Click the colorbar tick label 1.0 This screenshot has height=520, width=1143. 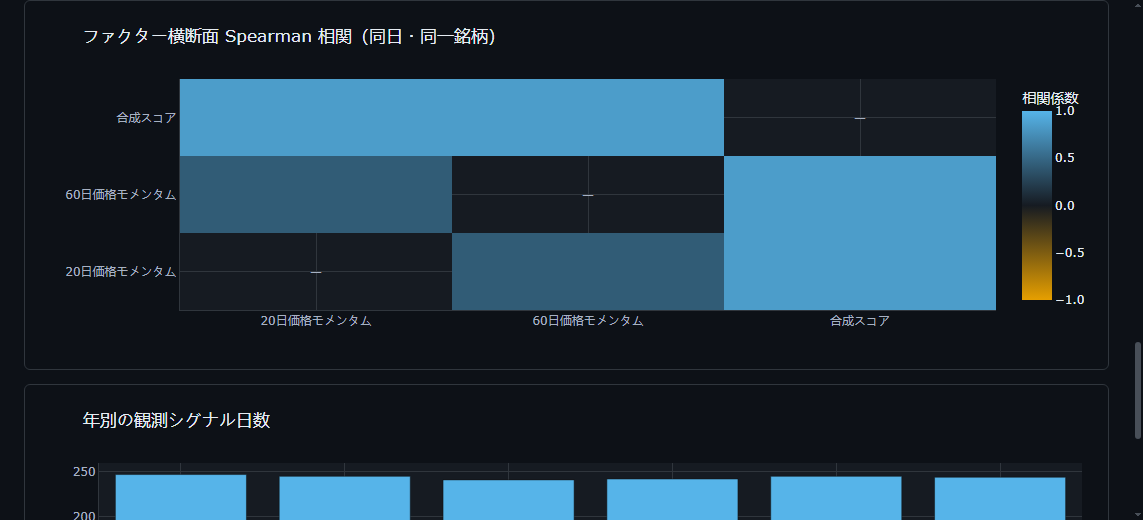tap(1065, 112)
